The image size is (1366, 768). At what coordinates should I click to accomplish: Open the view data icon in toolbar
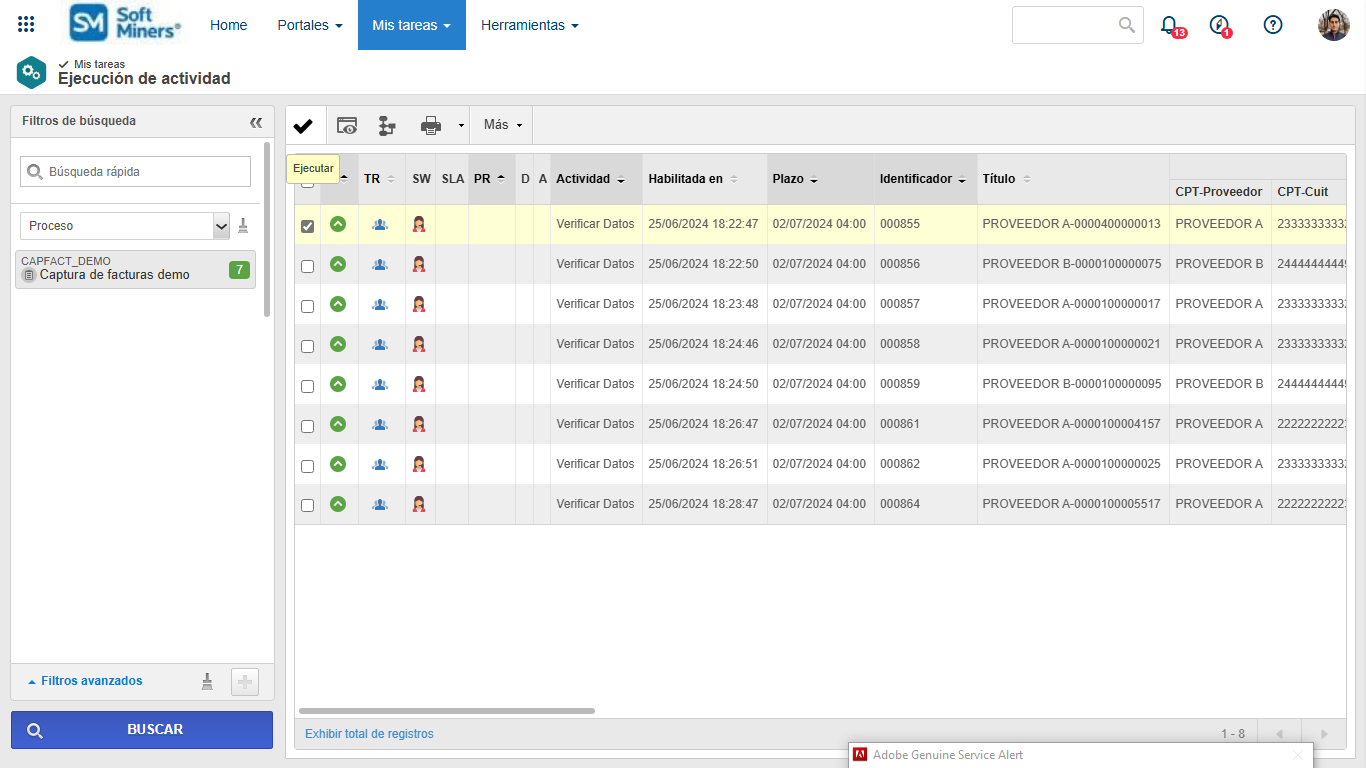coord(347,126)
